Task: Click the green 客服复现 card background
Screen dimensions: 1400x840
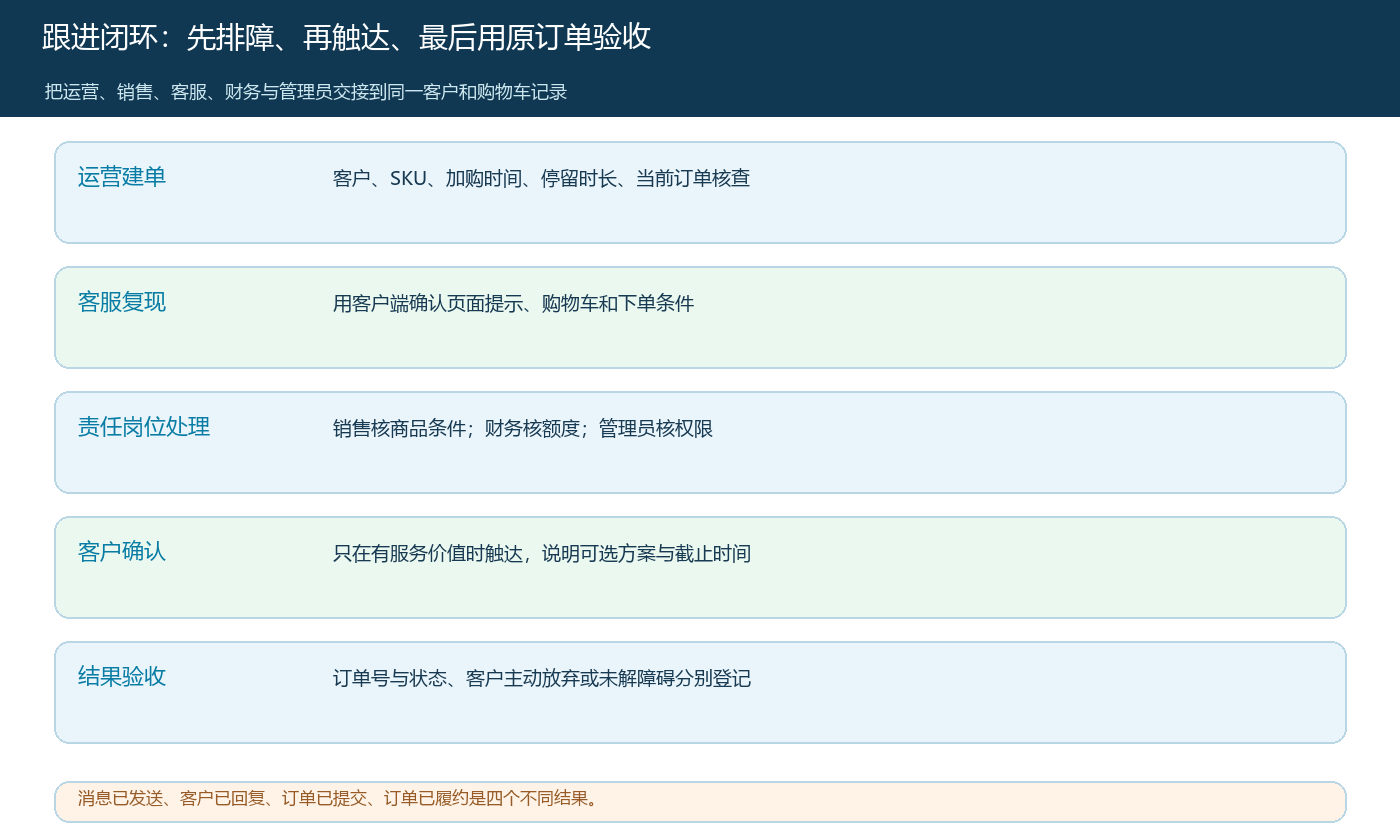Action: pyautogui.click(x=700, y=317)
